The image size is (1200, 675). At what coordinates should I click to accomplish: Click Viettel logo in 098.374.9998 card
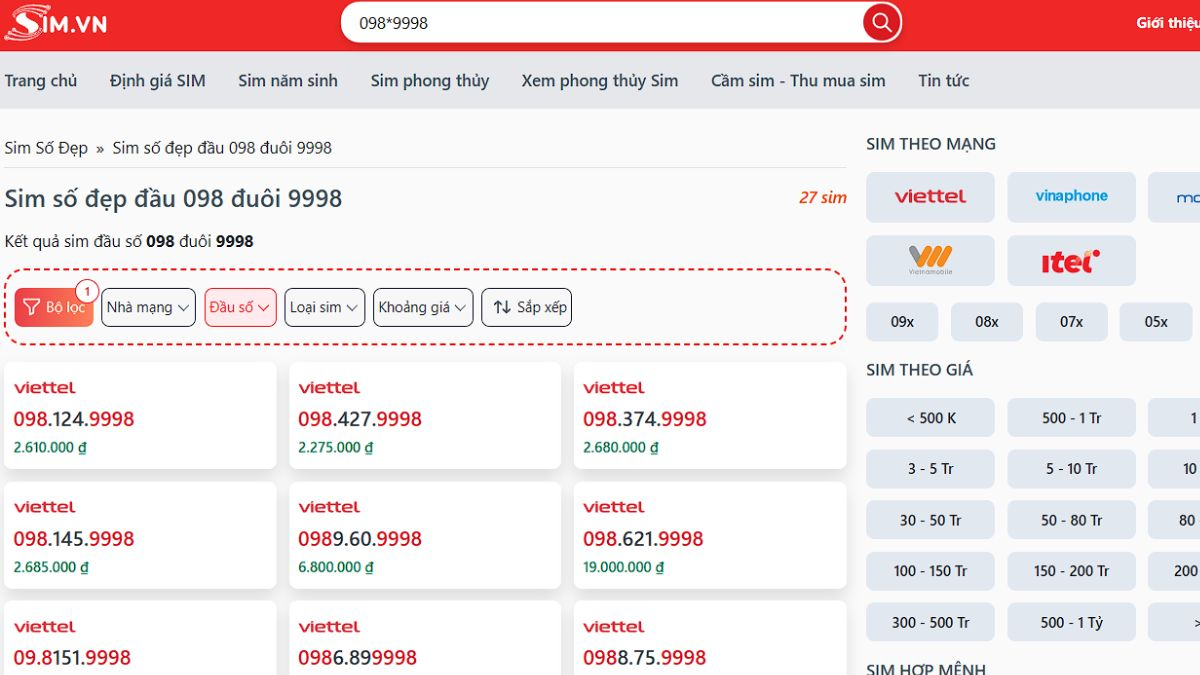click(614, 388)
